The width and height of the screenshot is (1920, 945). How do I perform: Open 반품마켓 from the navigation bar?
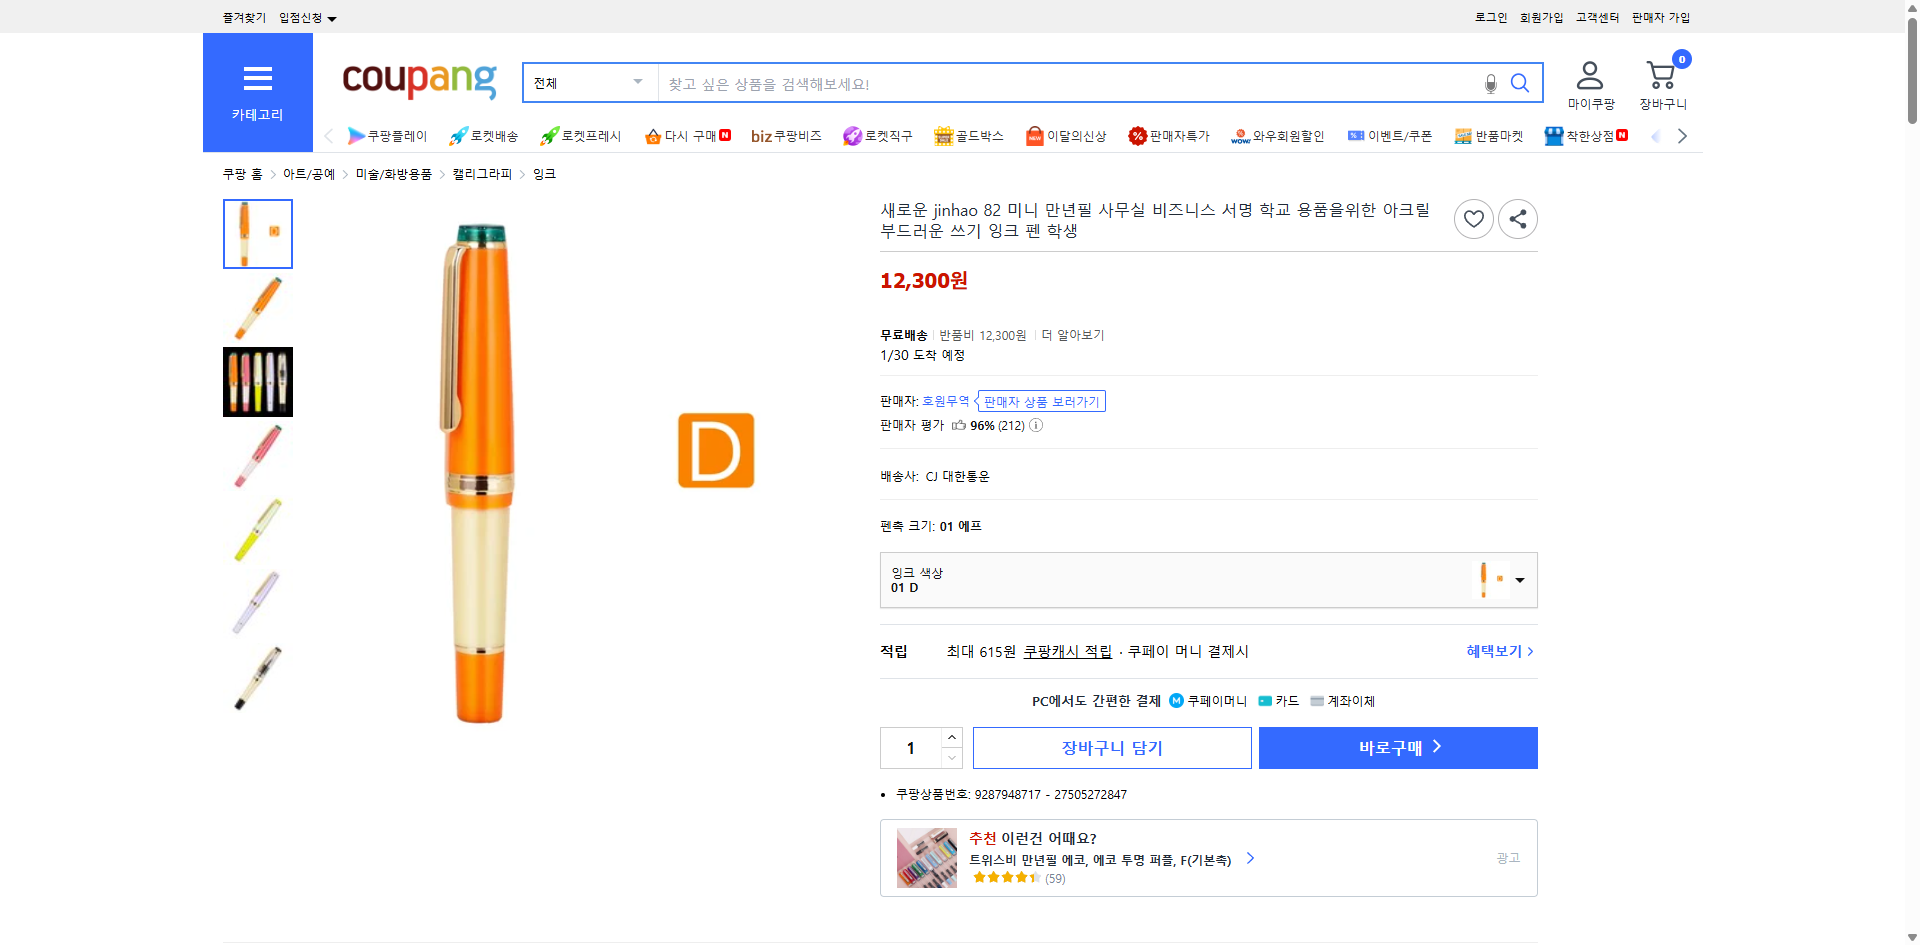click(x=1462, y=135)
